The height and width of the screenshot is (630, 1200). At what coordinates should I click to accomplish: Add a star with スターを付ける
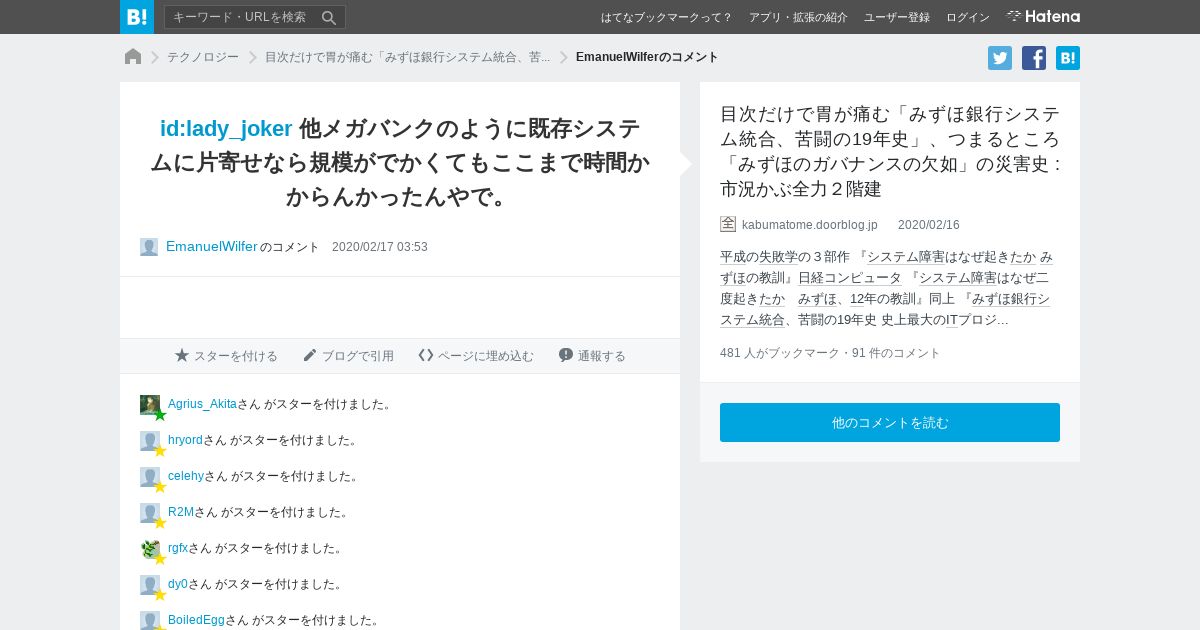pyautogui.click(x=226, y=356)
